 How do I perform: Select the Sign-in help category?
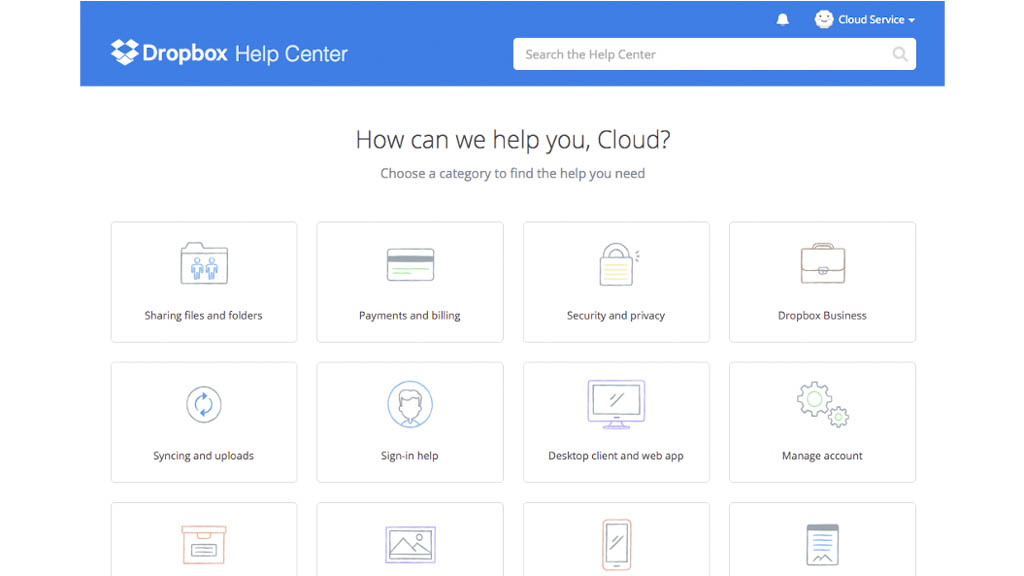[409, 421]
